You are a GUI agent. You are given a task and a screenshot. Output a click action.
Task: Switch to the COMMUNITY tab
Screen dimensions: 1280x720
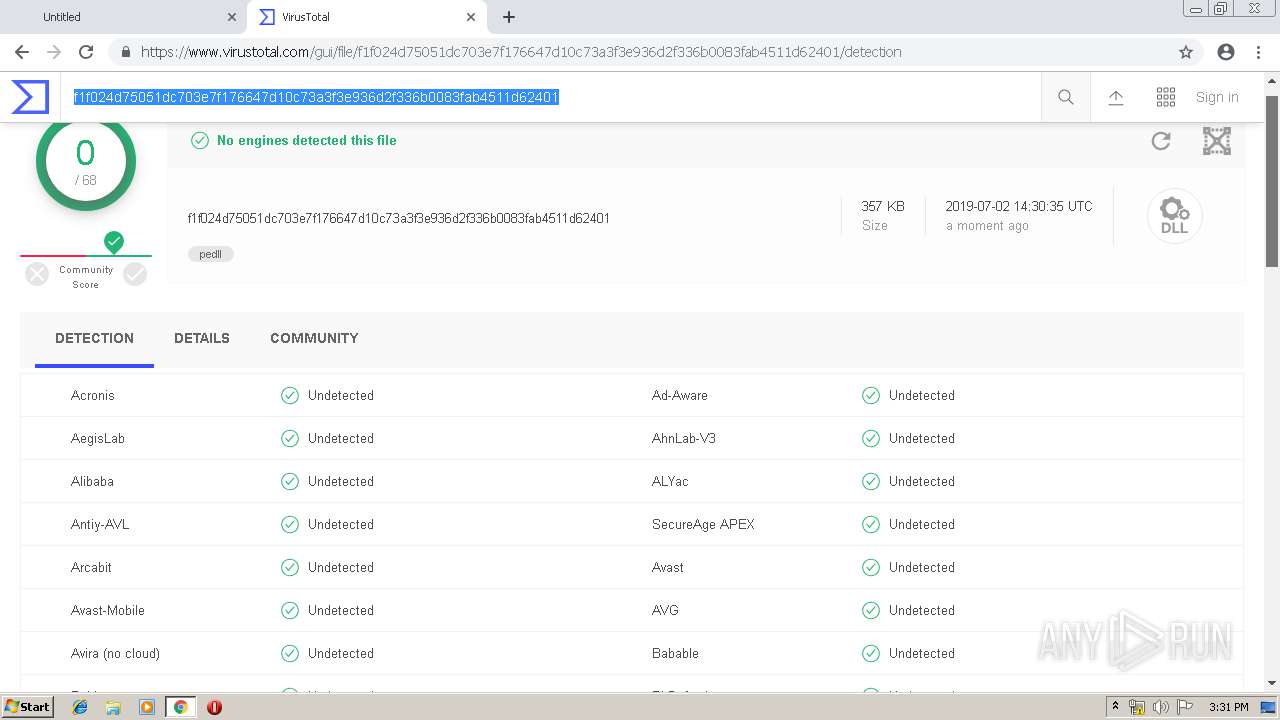314,338
